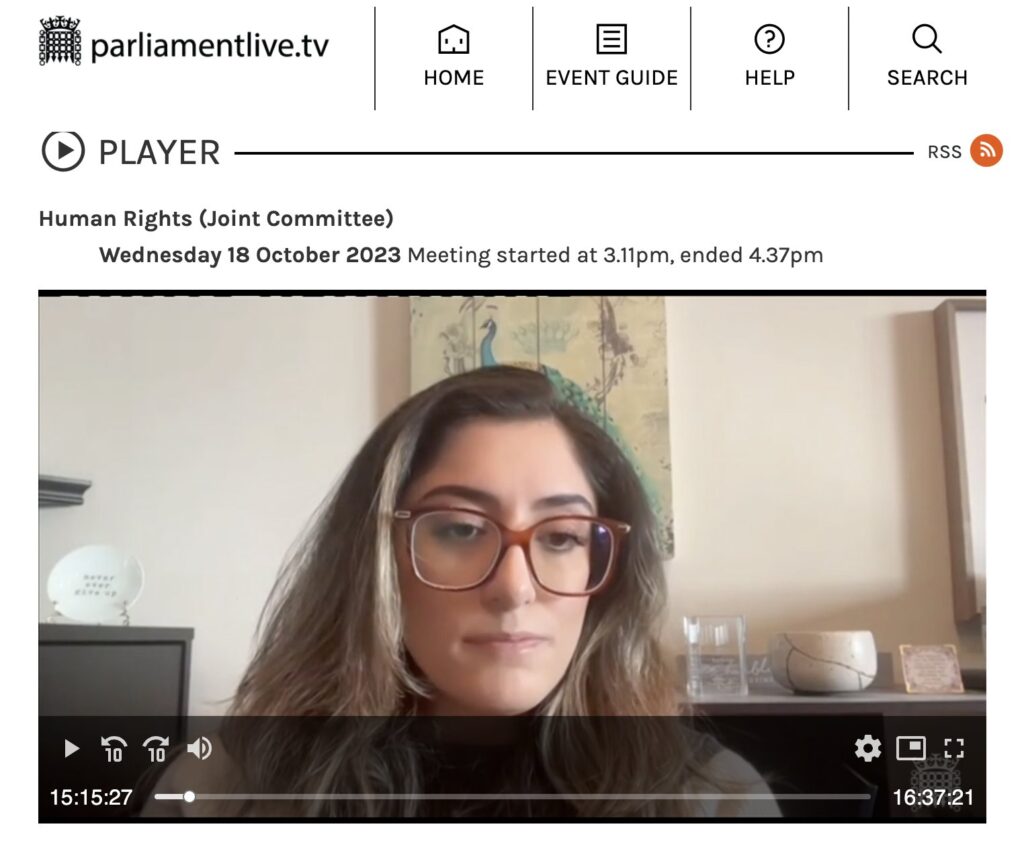Mute the video volume
This screenshot has height=843, width=1024.
click(199, 748)
